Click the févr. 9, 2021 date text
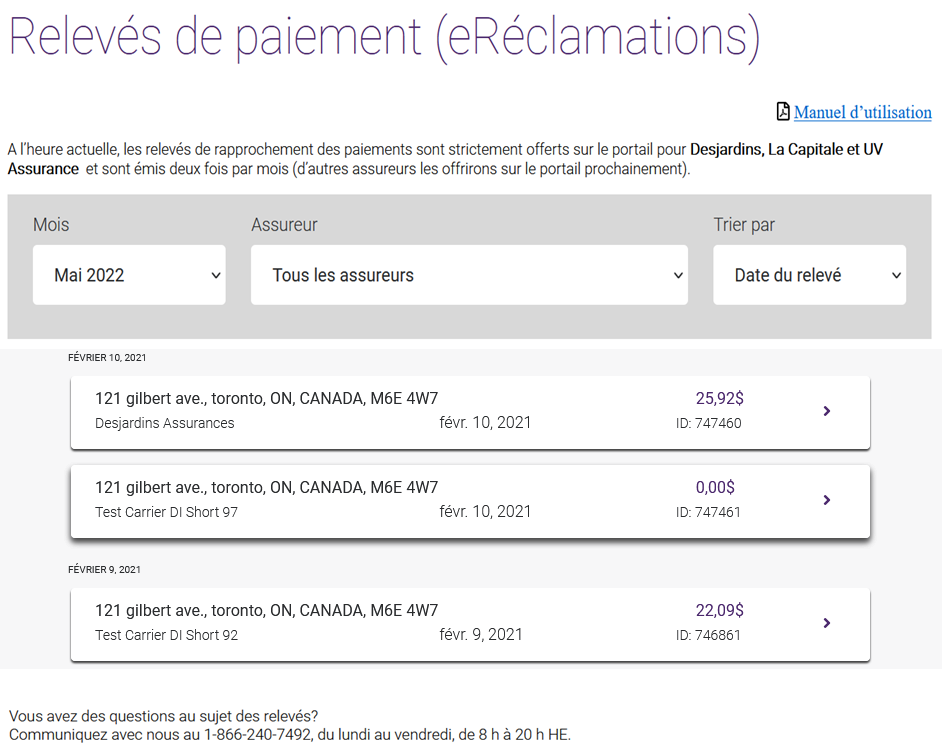 [481, 634]
